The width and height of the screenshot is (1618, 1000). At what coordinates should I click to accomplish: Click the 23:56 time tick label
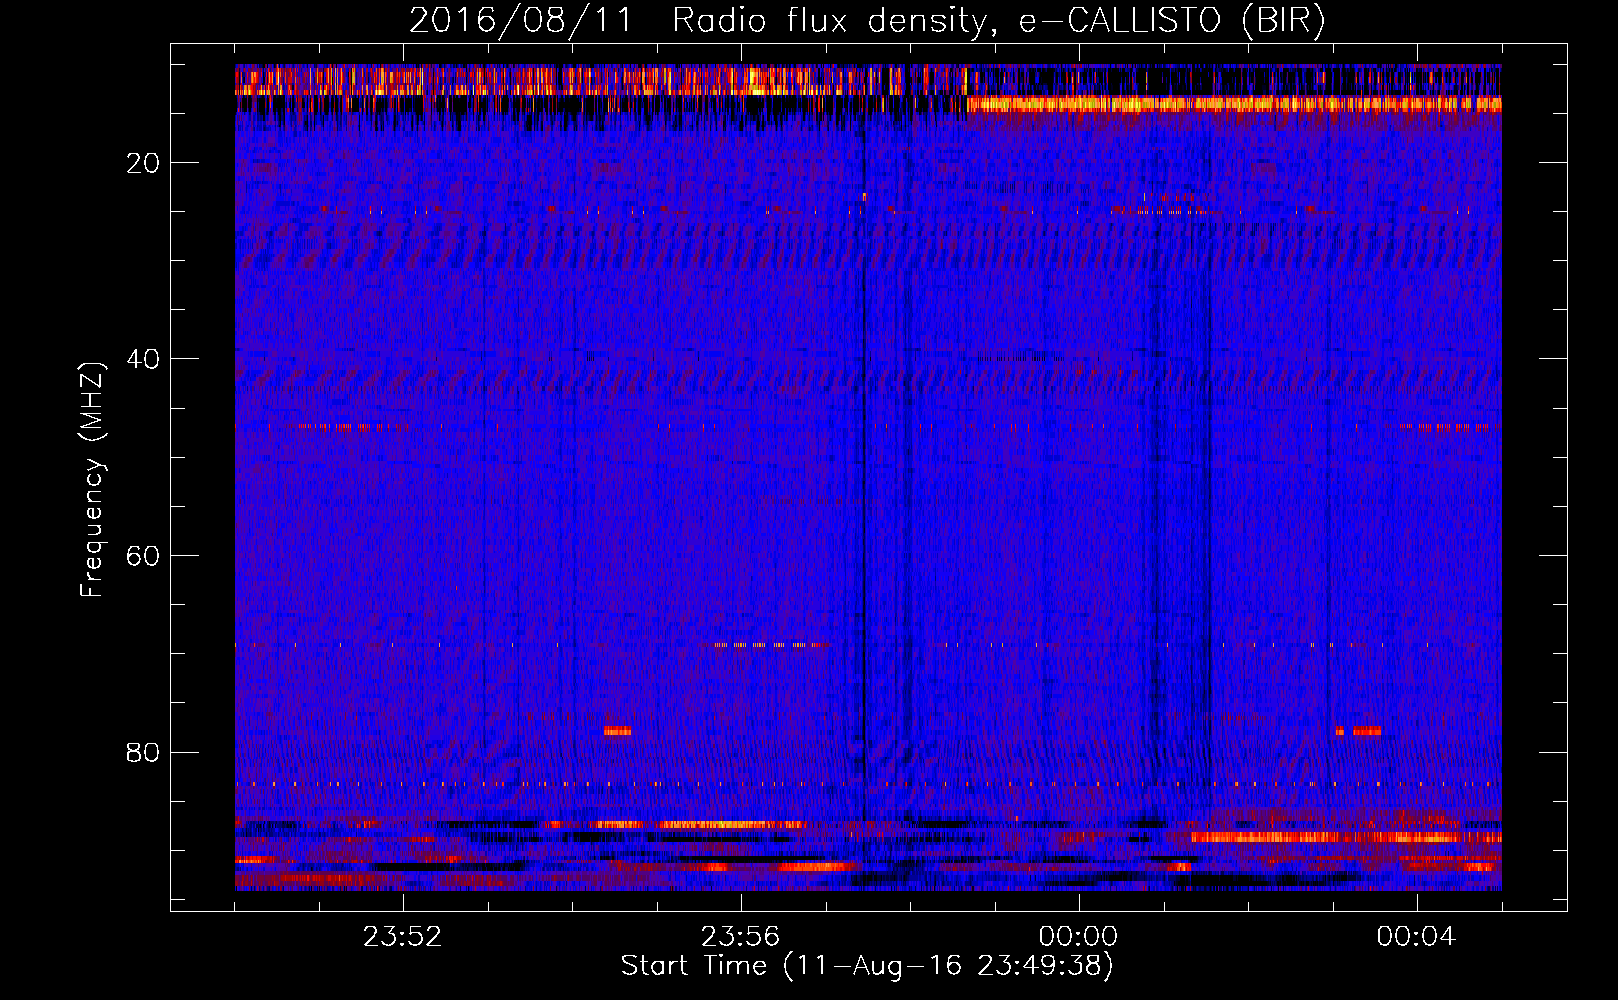point(740,937)
